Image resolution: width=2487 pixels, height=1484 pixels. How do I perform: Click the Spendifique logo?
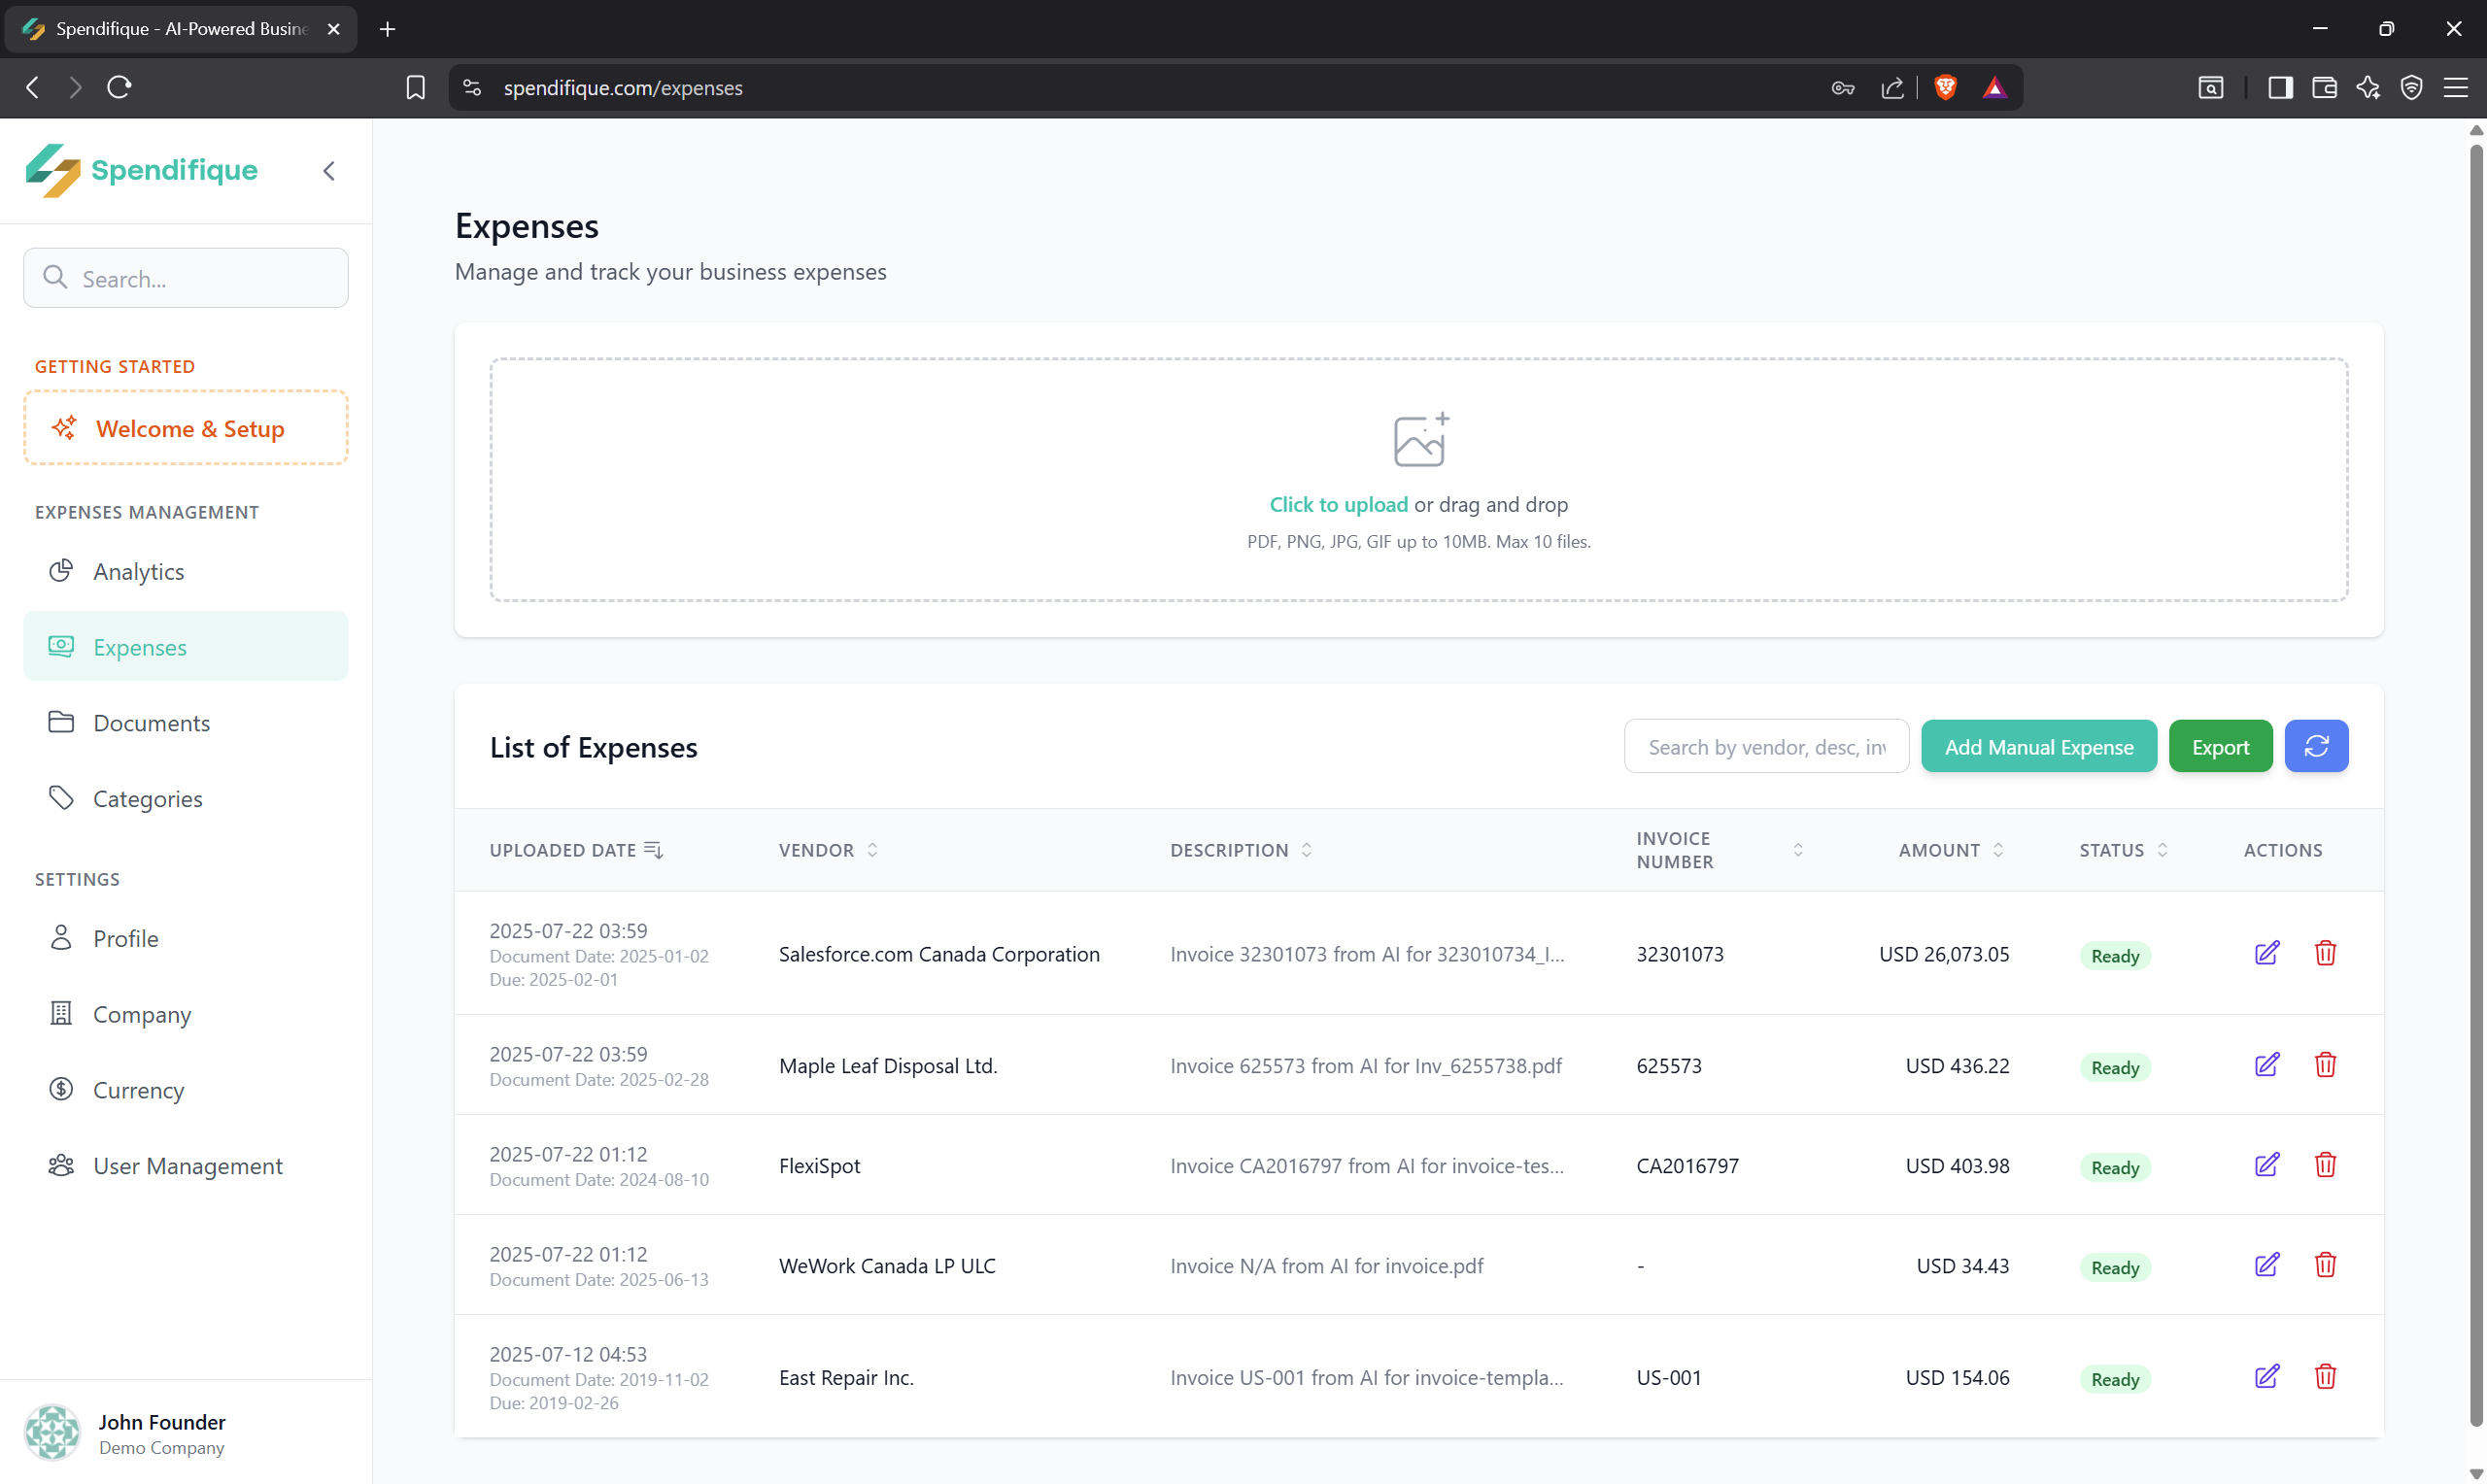(x=141, y=170)
